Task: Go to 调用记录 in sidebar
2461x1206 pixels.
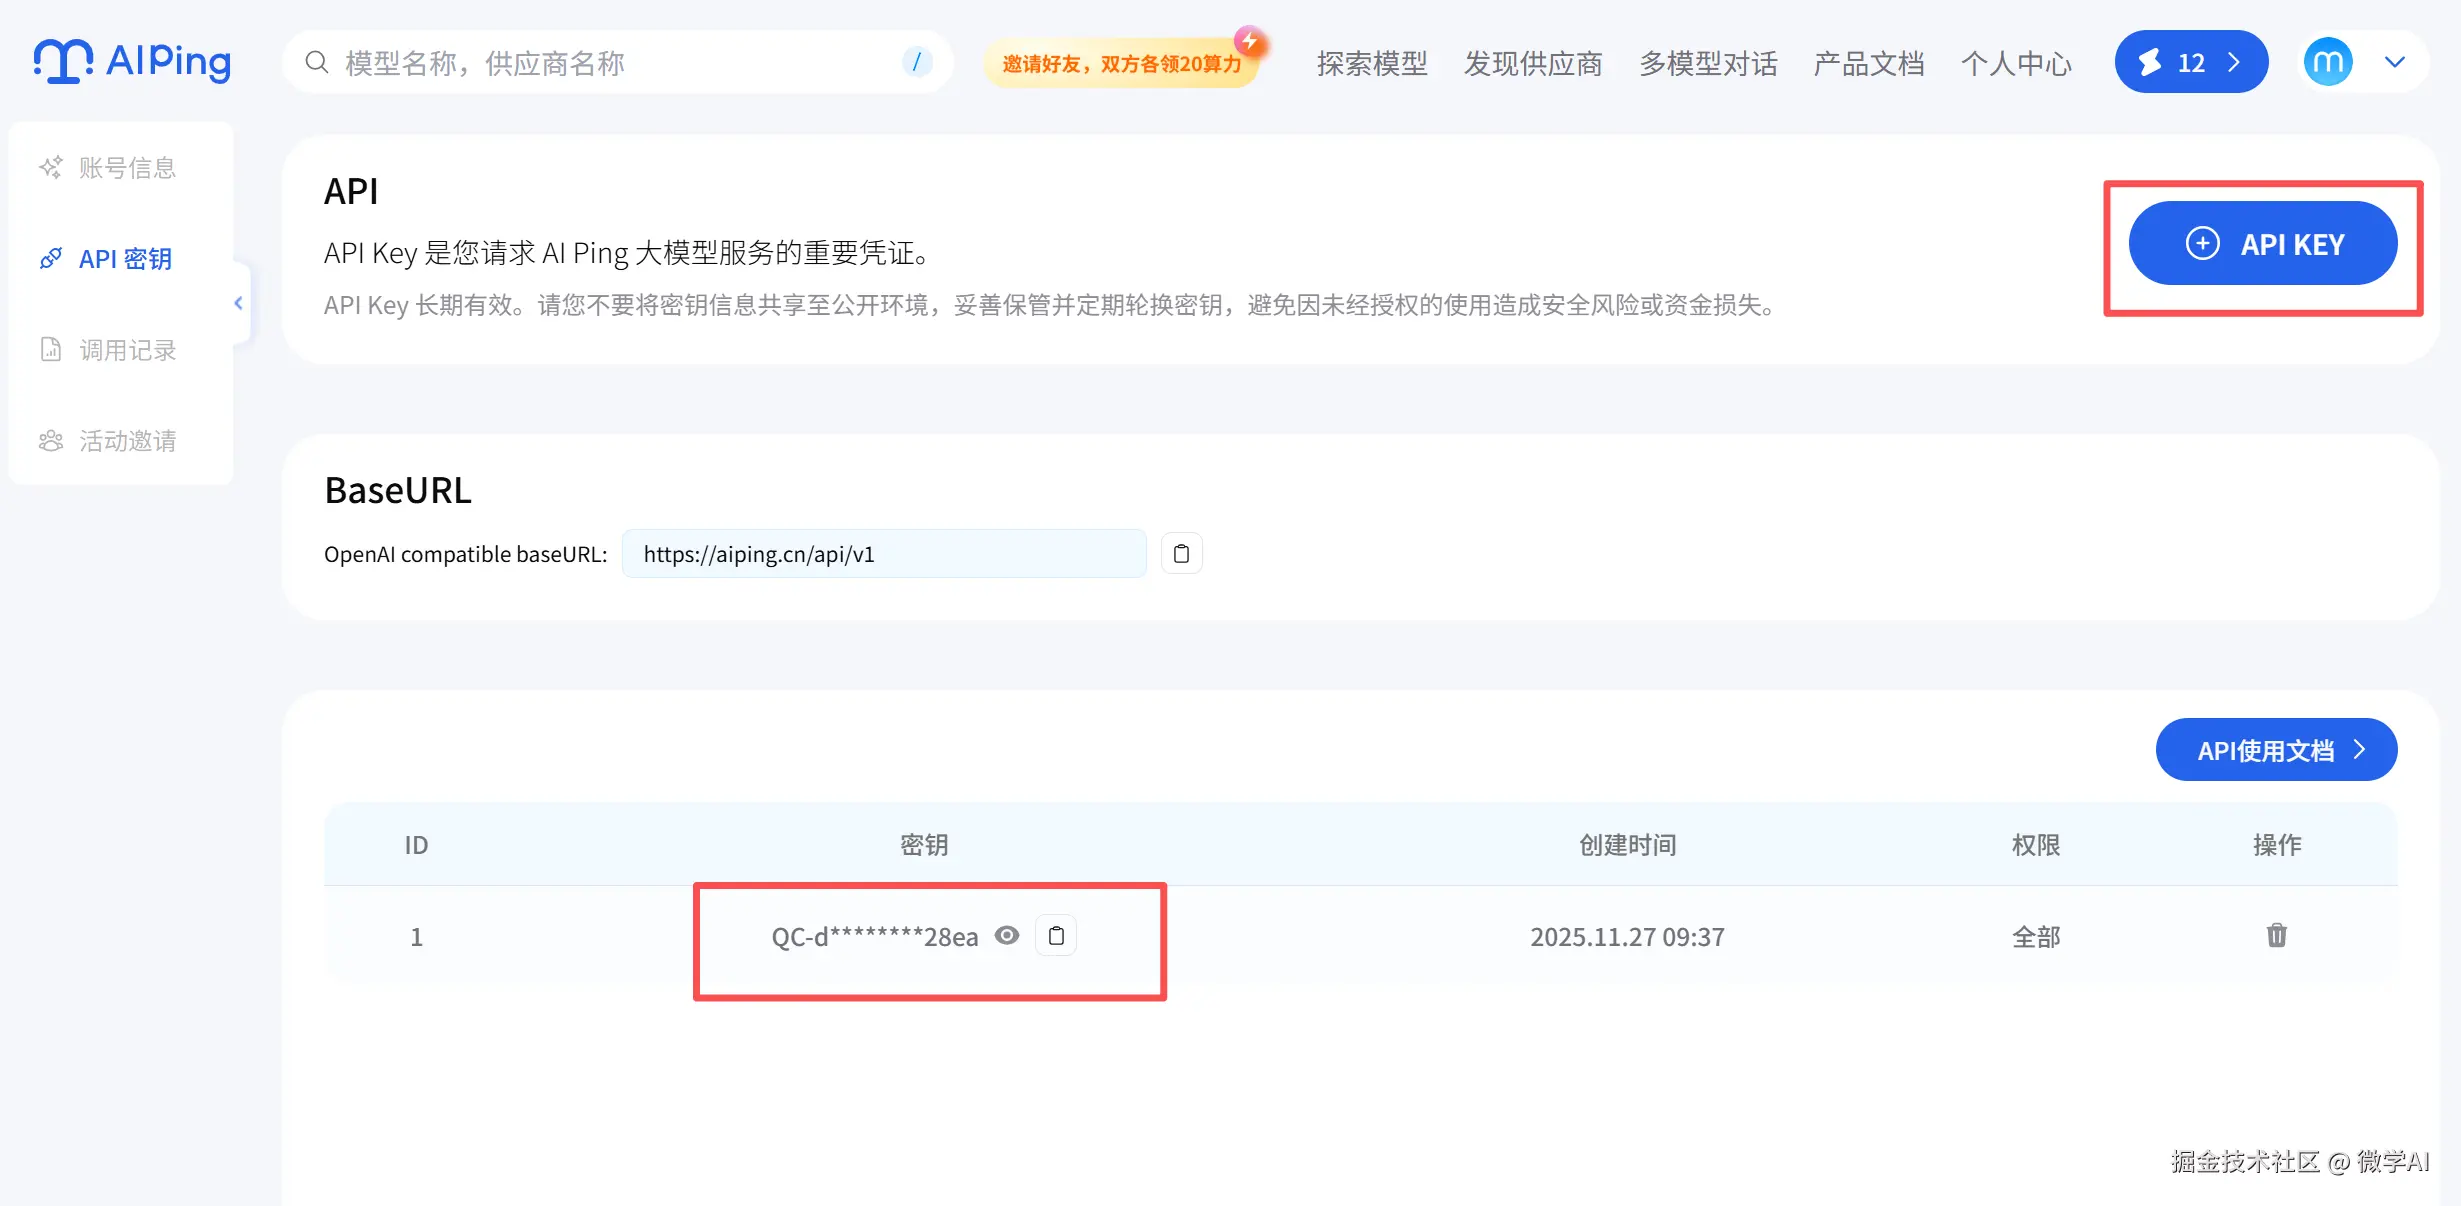Action: [127, 350]
